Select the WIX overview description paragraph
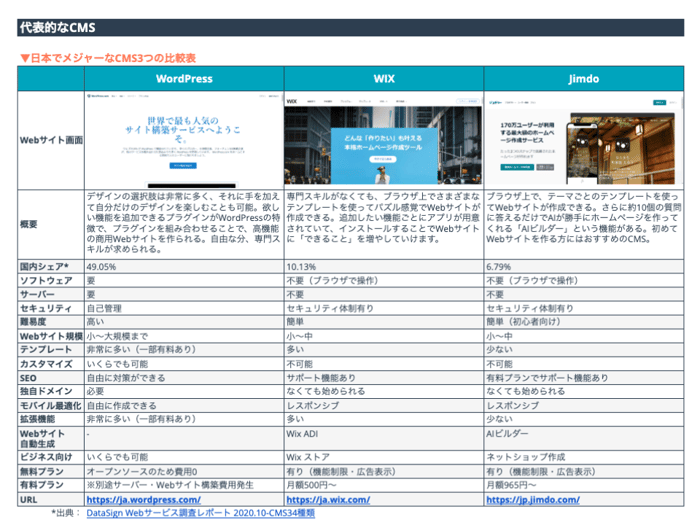Image resolution: width=700 pixels, height=525 pixels. click(383, 217)
